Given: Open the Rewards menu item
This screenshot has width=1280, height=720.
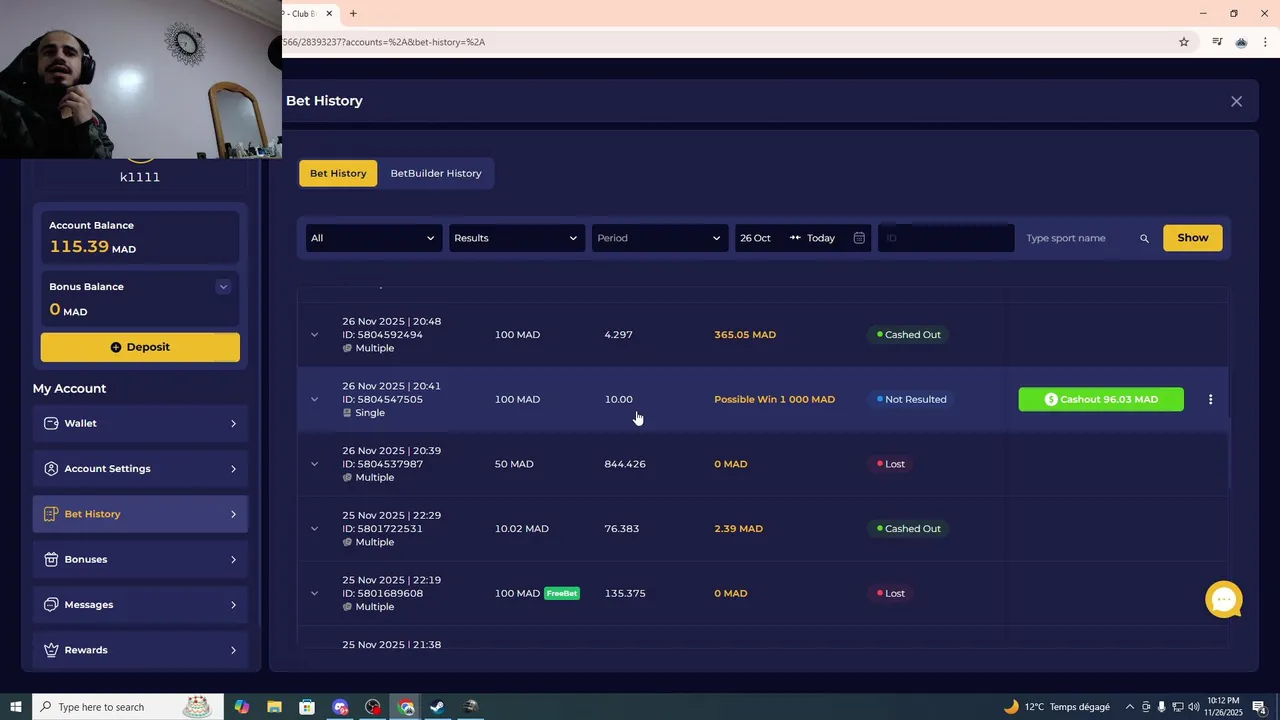Looking at the screenshot, I should point(140,650).
